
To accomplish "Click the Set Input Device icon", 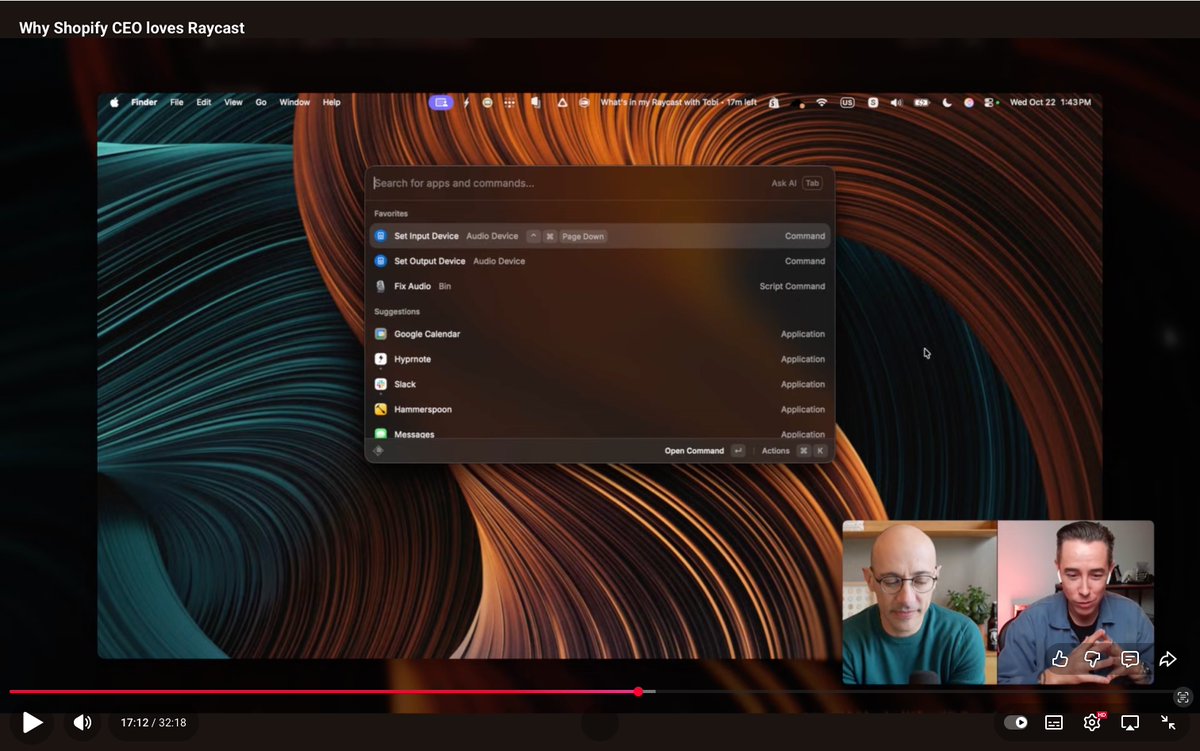I will click(x=381, y=236).
